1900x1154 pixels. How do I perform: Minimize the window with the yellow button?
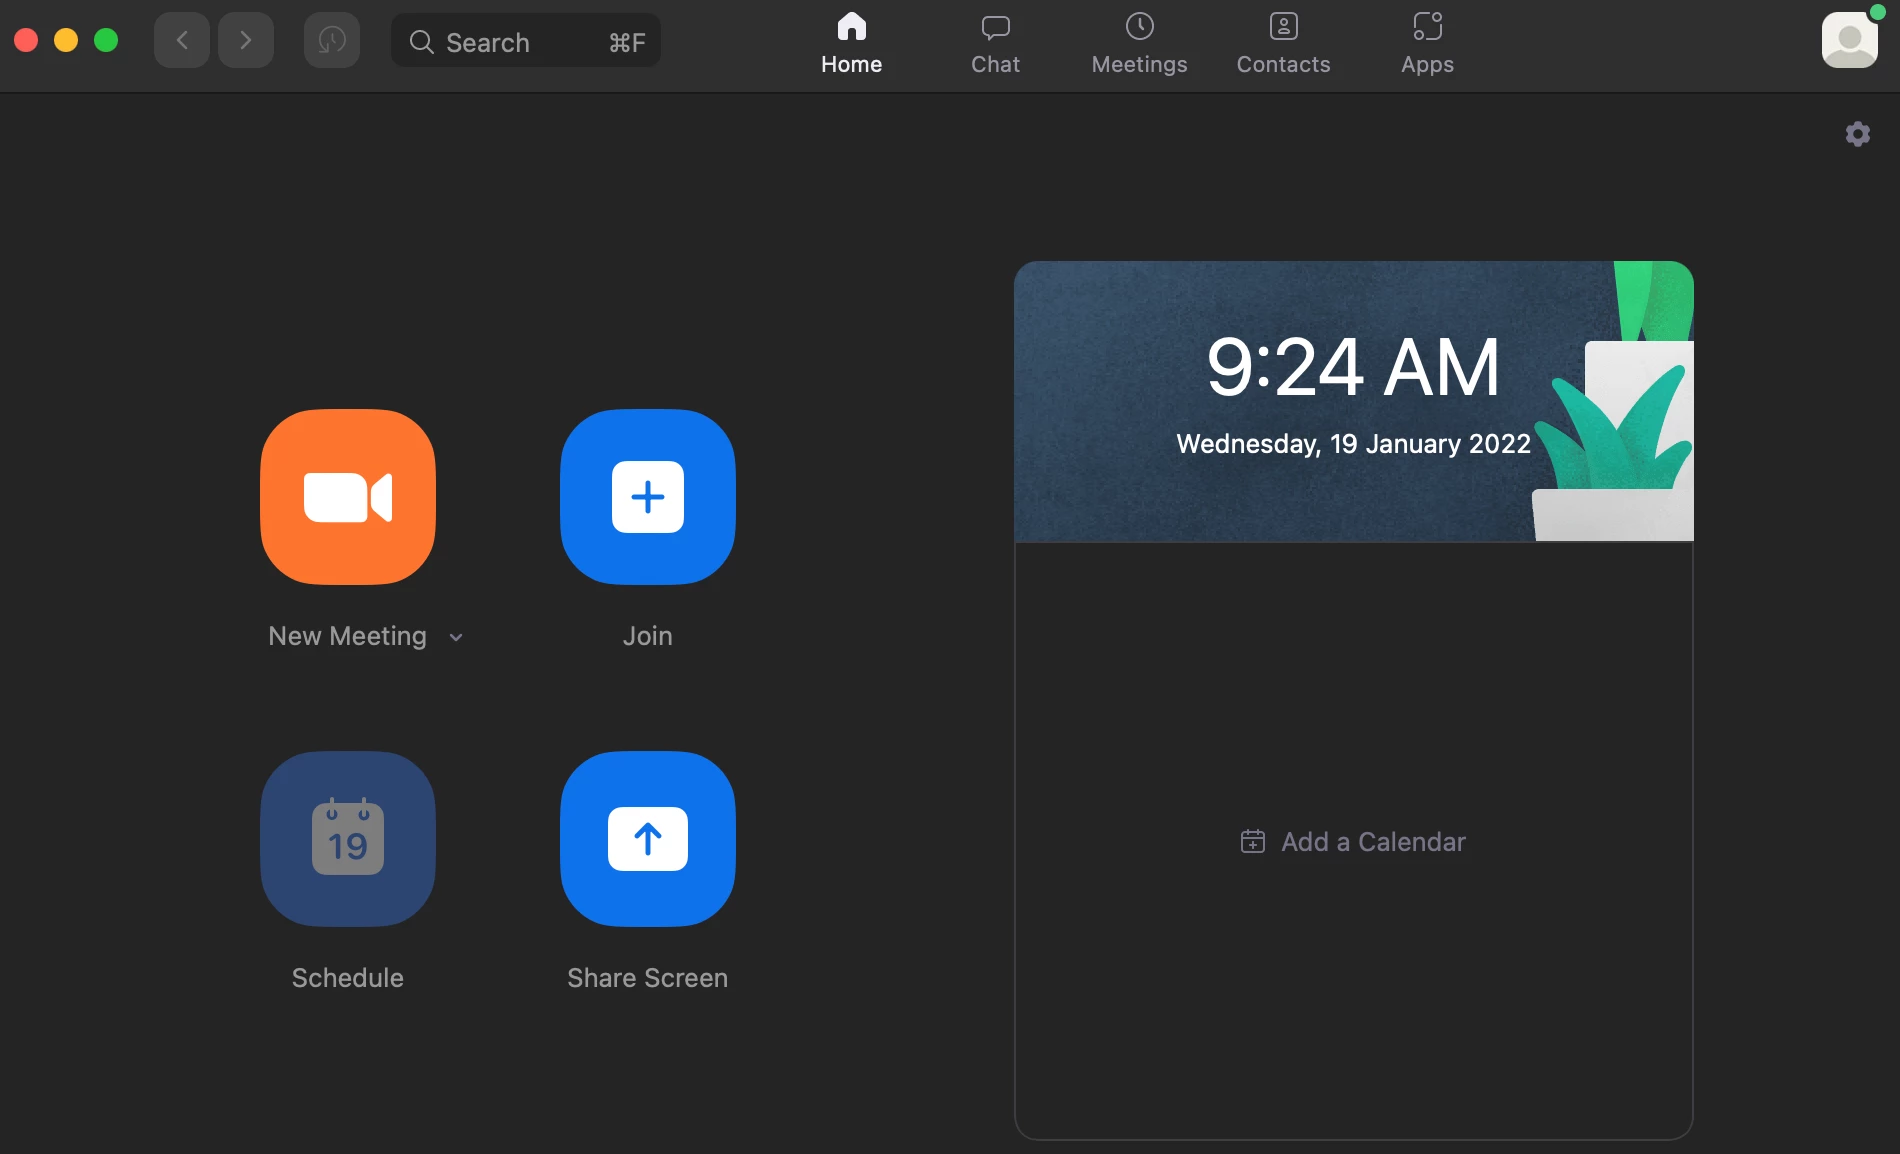(66, 40)
